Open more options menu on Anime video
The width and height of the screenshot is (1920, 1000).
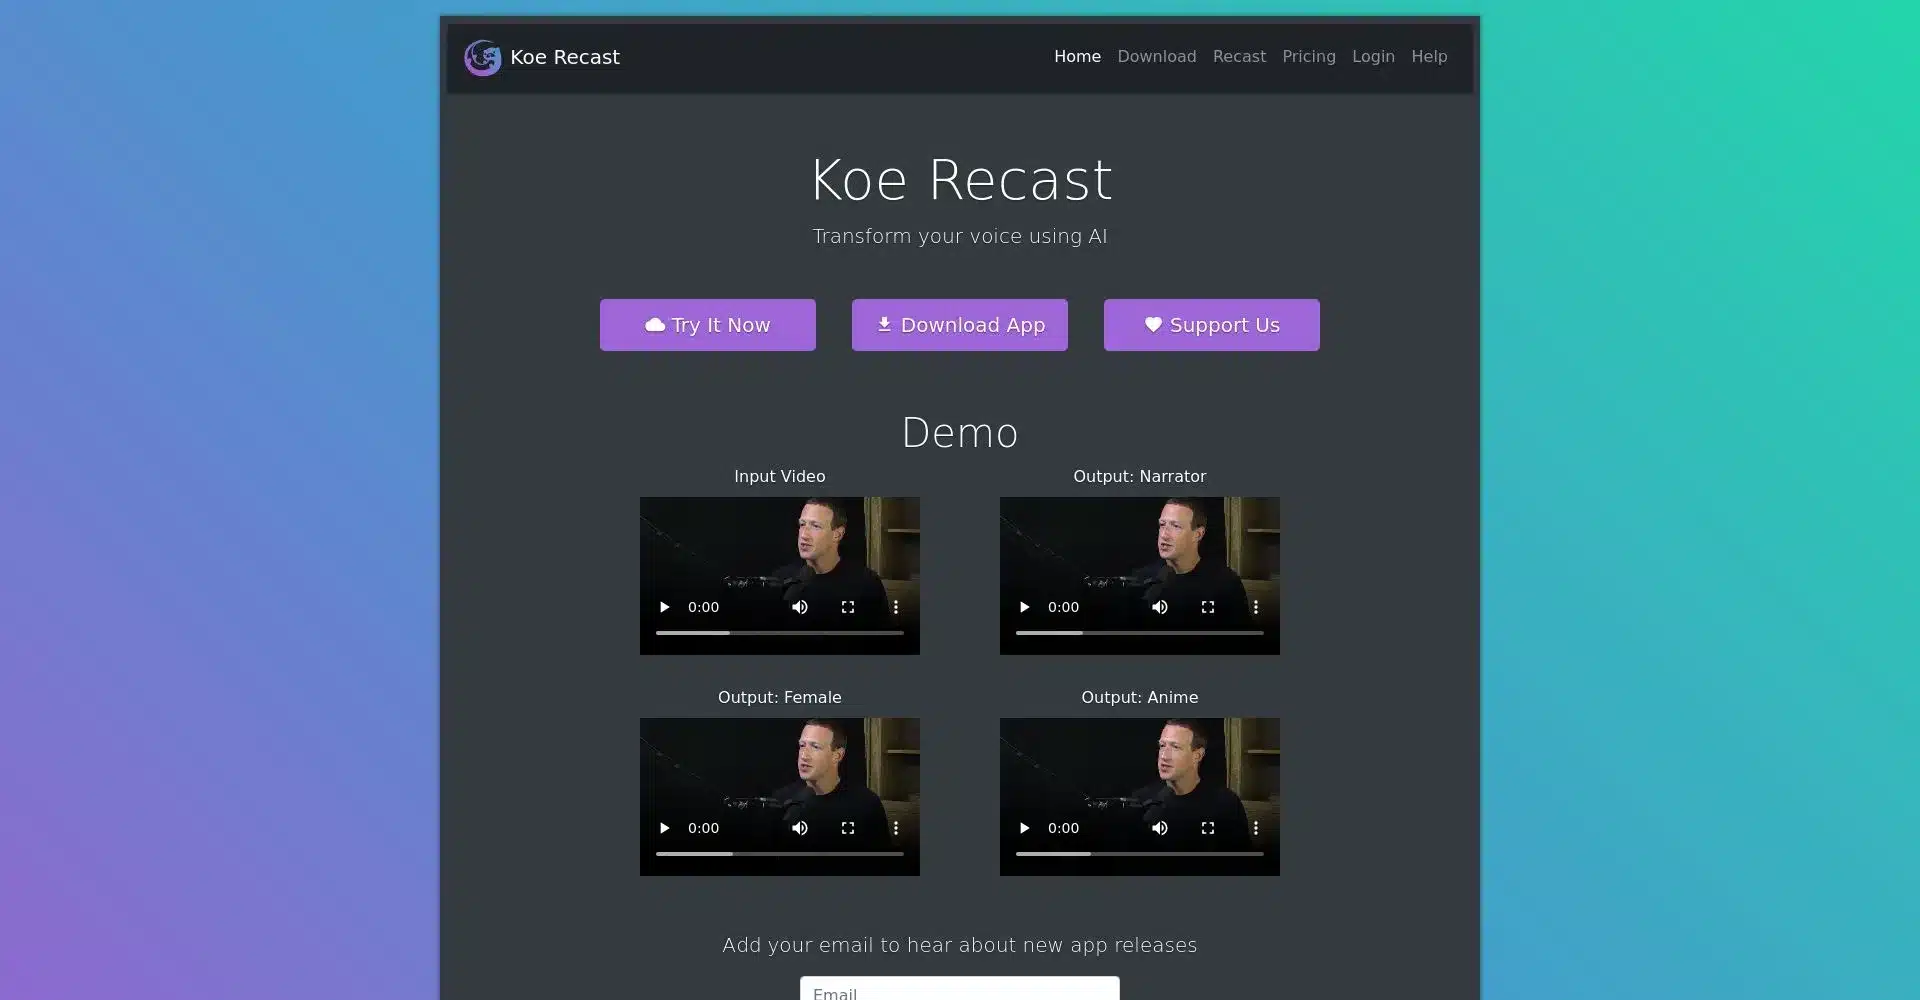pyautogui.click(x=1255, y=827)
